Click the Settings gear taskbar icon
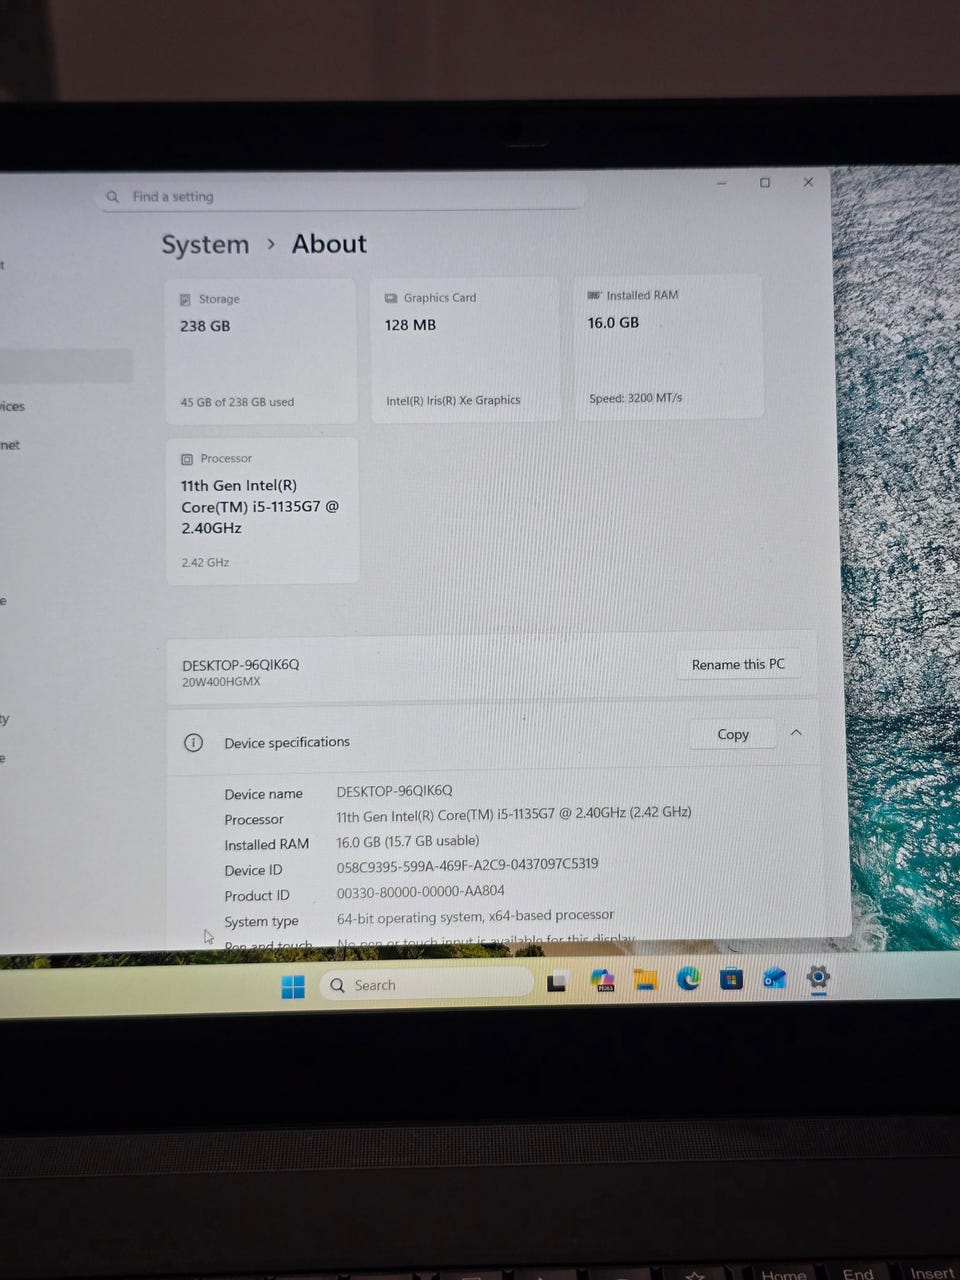The height and width of the screenshot is (1280, 960). point(818,978)
